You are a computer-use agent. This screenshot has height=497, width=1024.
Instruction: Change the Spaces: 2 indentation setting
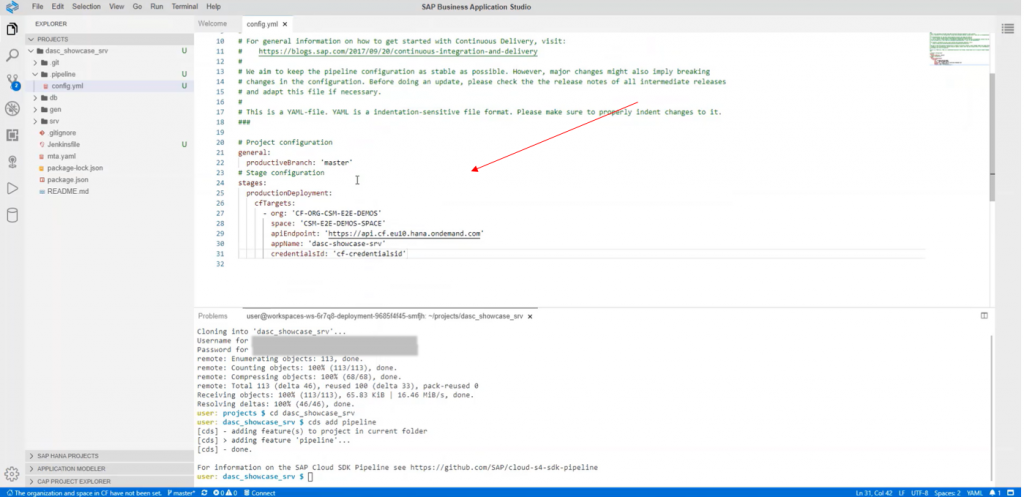(x=948, y=493)
